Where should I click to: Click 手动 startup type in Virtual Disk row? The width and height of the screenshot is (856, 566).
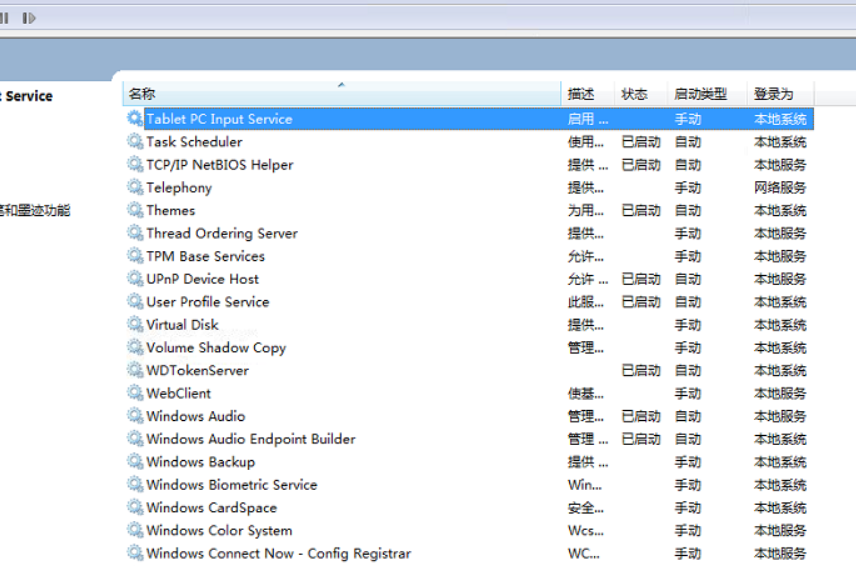pyautogui.click(x=688, y=326)
